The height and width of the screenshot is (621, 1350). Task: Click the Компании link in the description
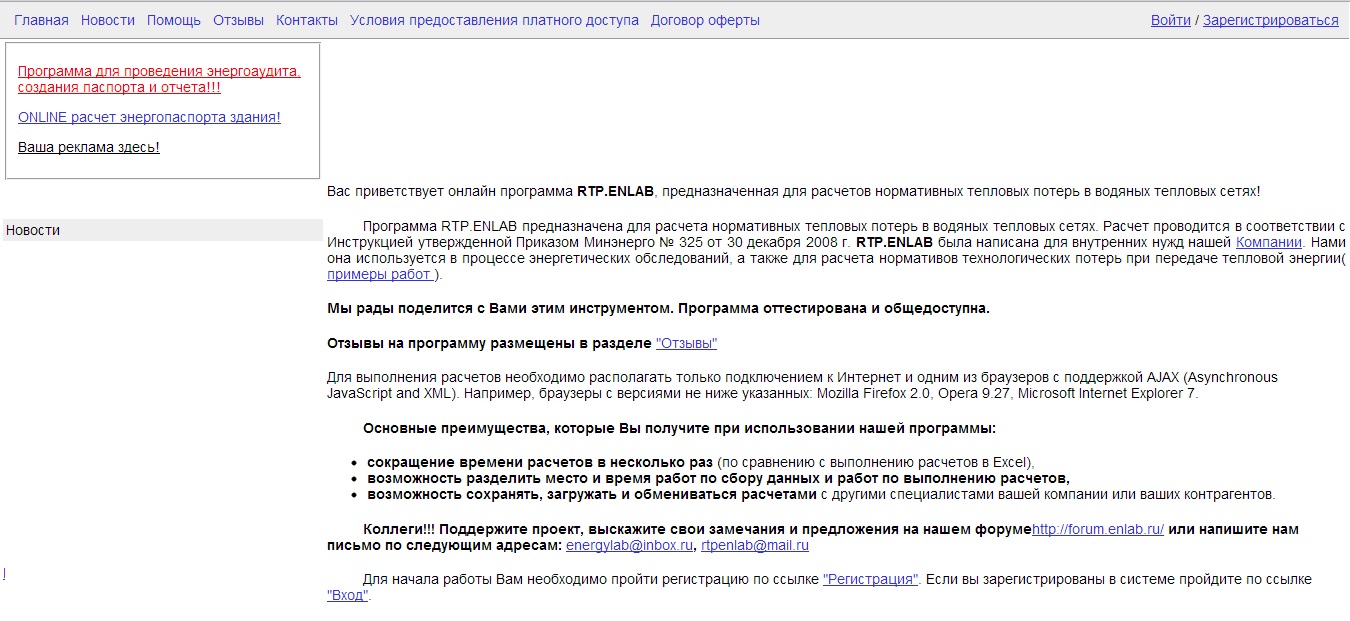tap(1269, 242)
